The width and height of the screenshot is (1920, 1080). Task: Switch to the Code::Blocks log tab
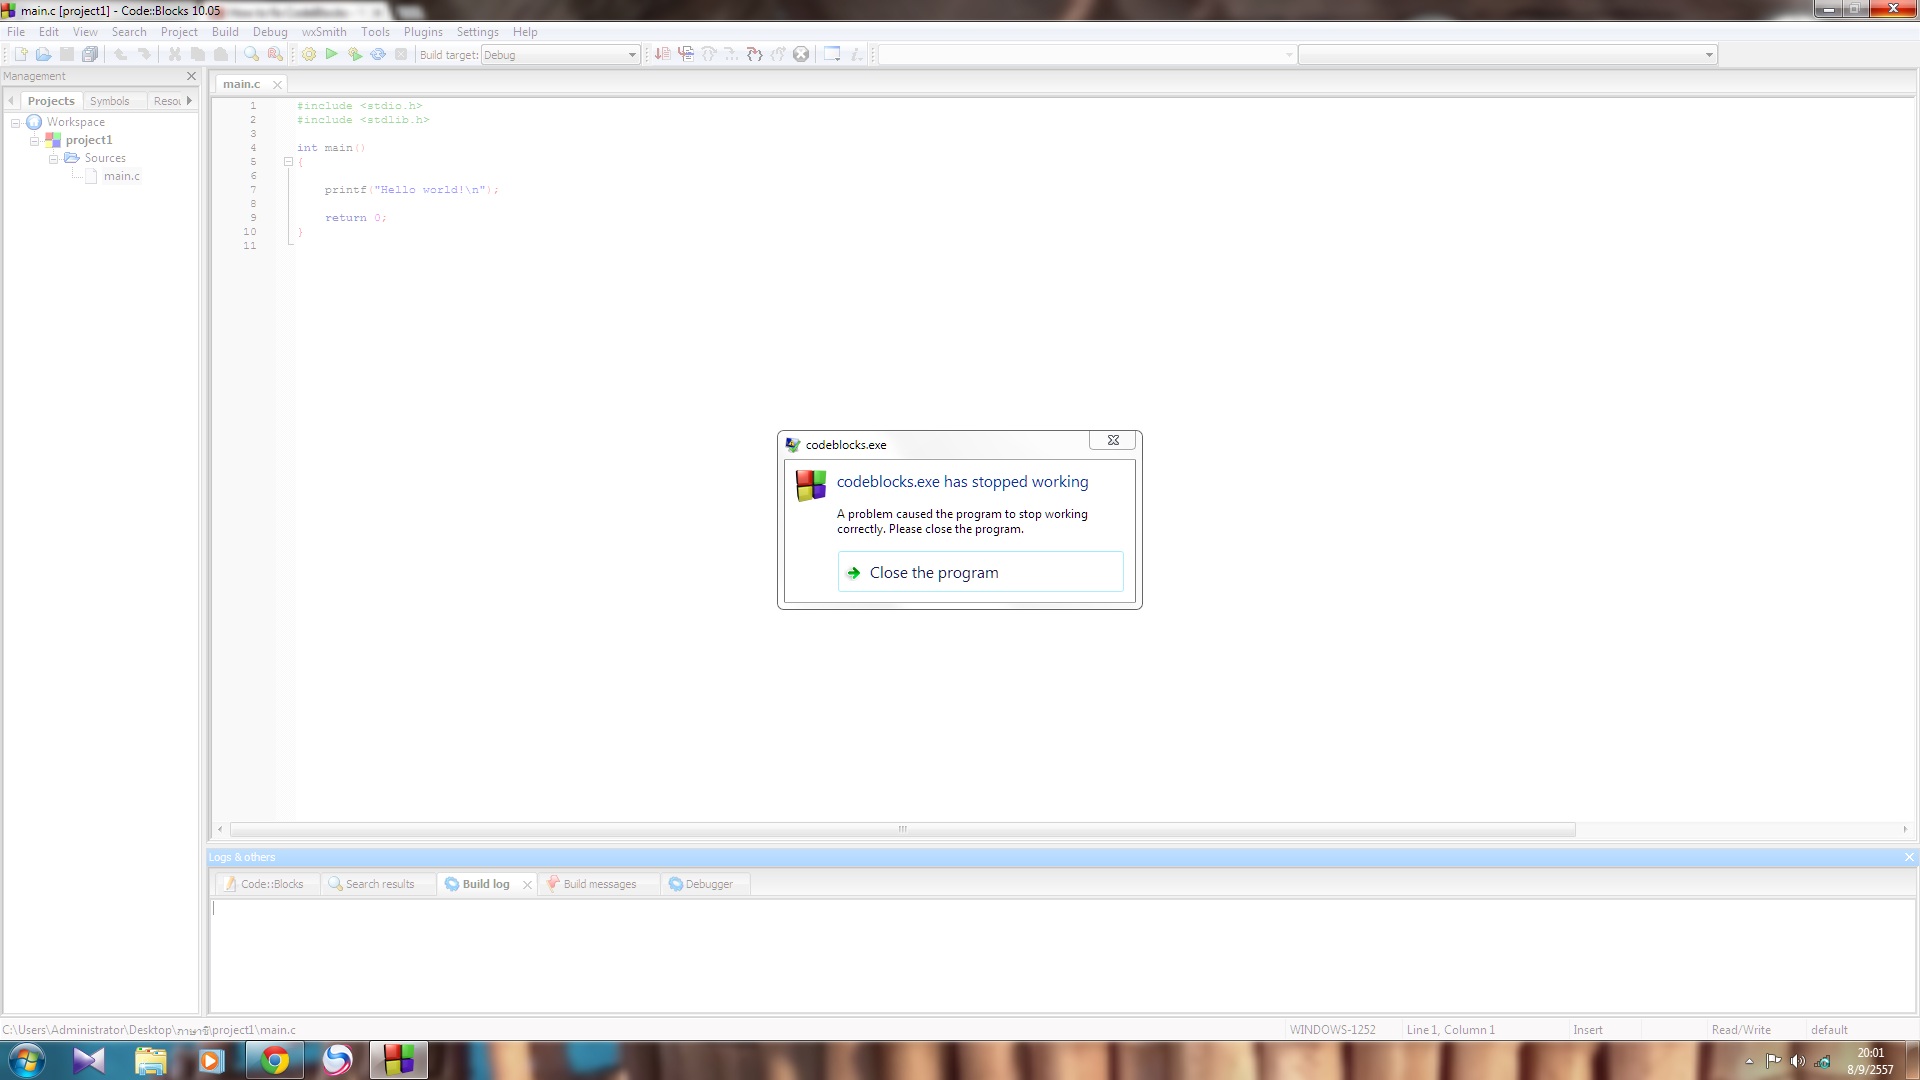coord(265,884)
